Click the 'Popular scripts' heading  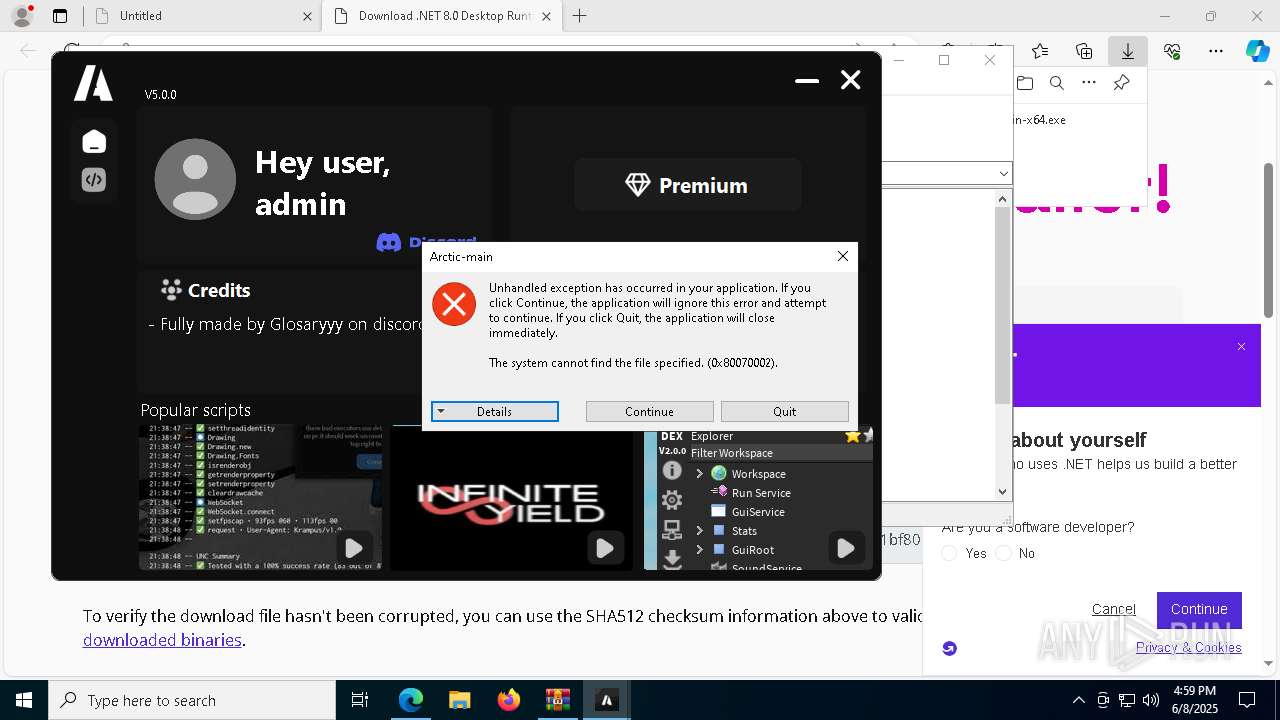tap(195, 410)
